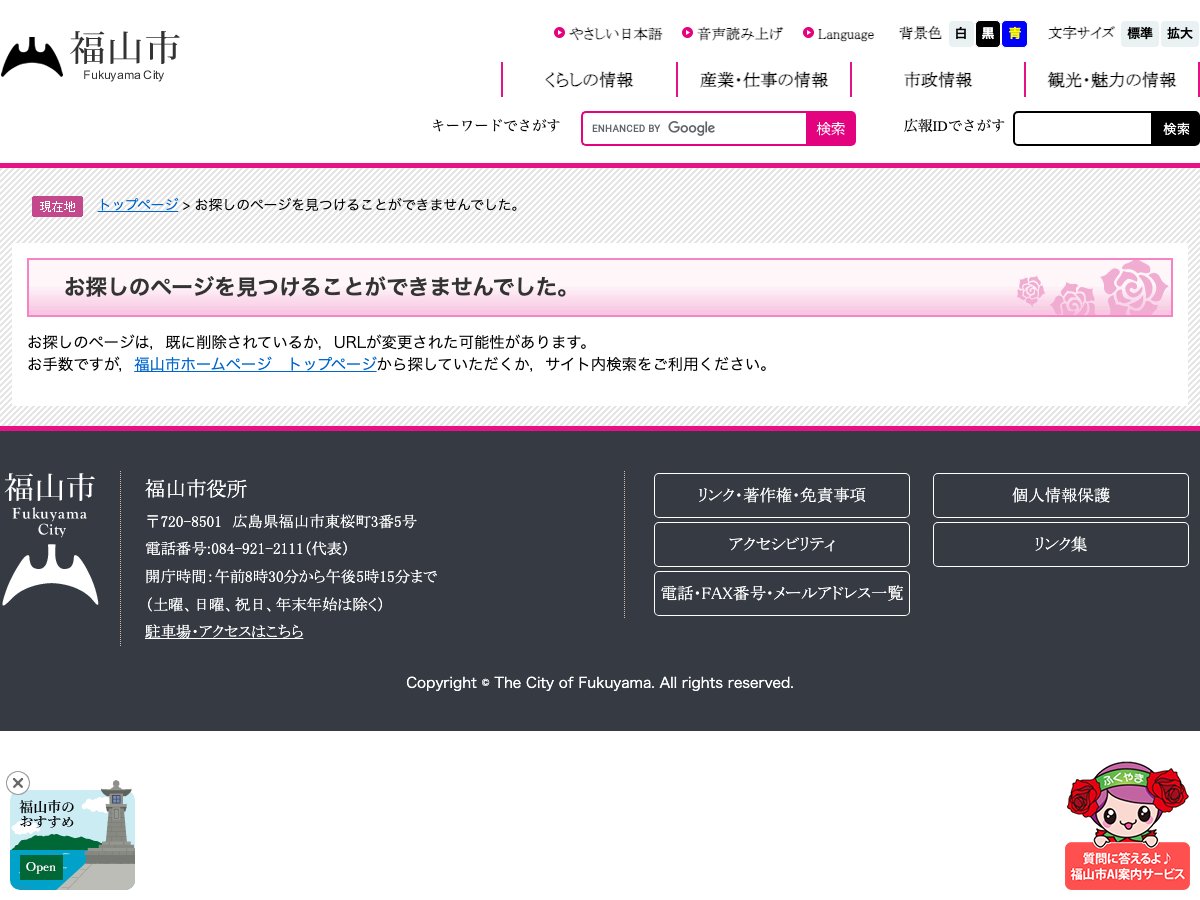1200x900 pixels.
Task: Open Language selection link
Action: point(838,34)
